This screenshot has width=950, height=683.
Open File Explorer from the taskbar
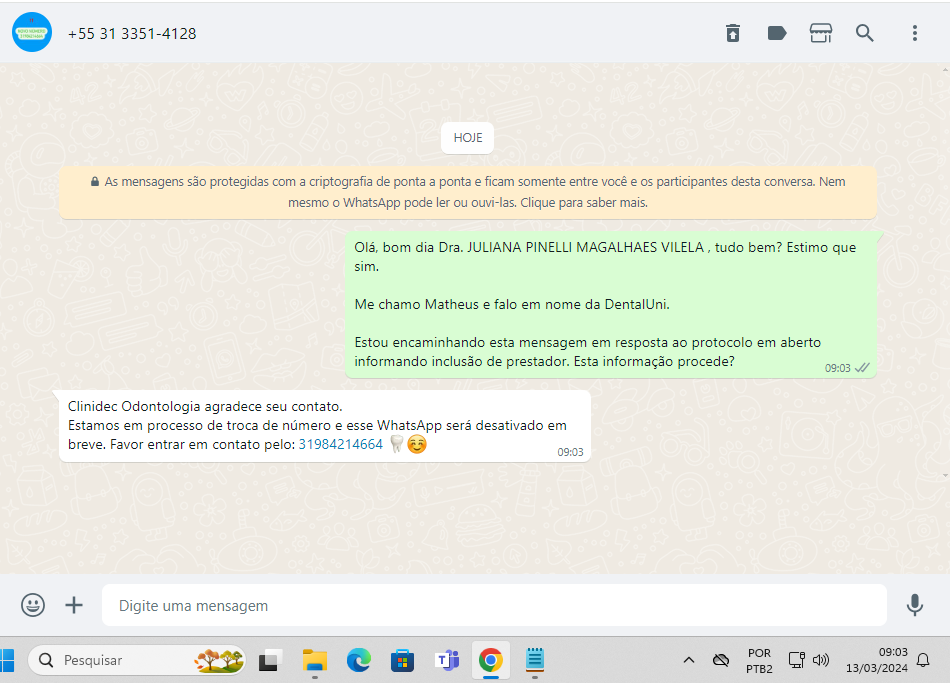point(314,660)
